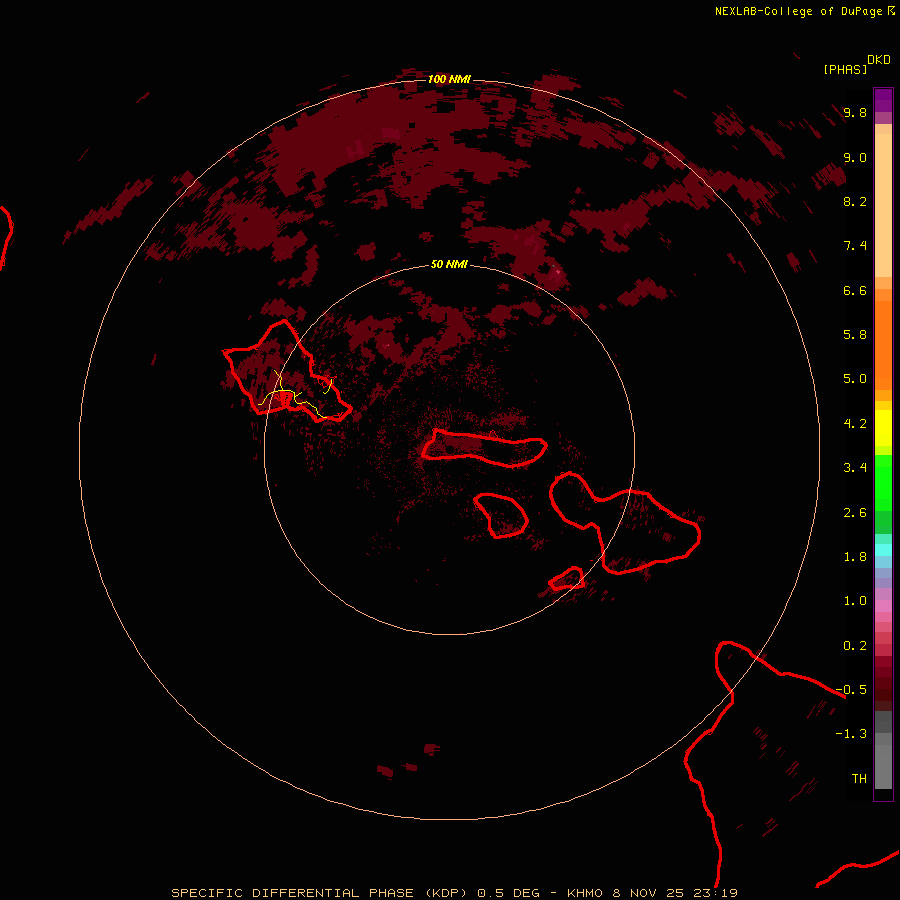Click the cyan legend band near 1.8
Viewport: 900px width, 900px height.
(883, 550)
